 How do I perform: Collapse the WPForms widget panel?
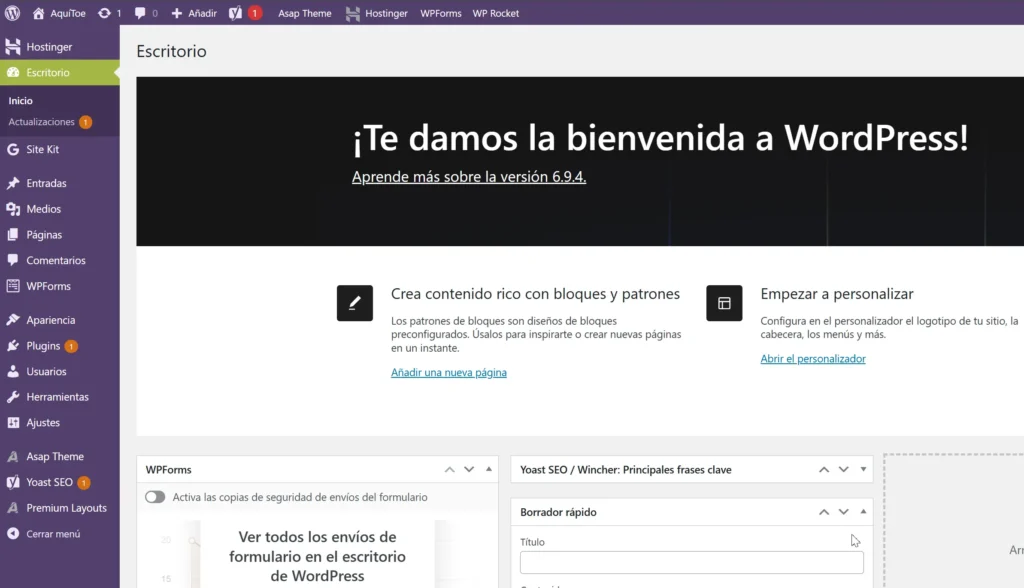point(488,469)
